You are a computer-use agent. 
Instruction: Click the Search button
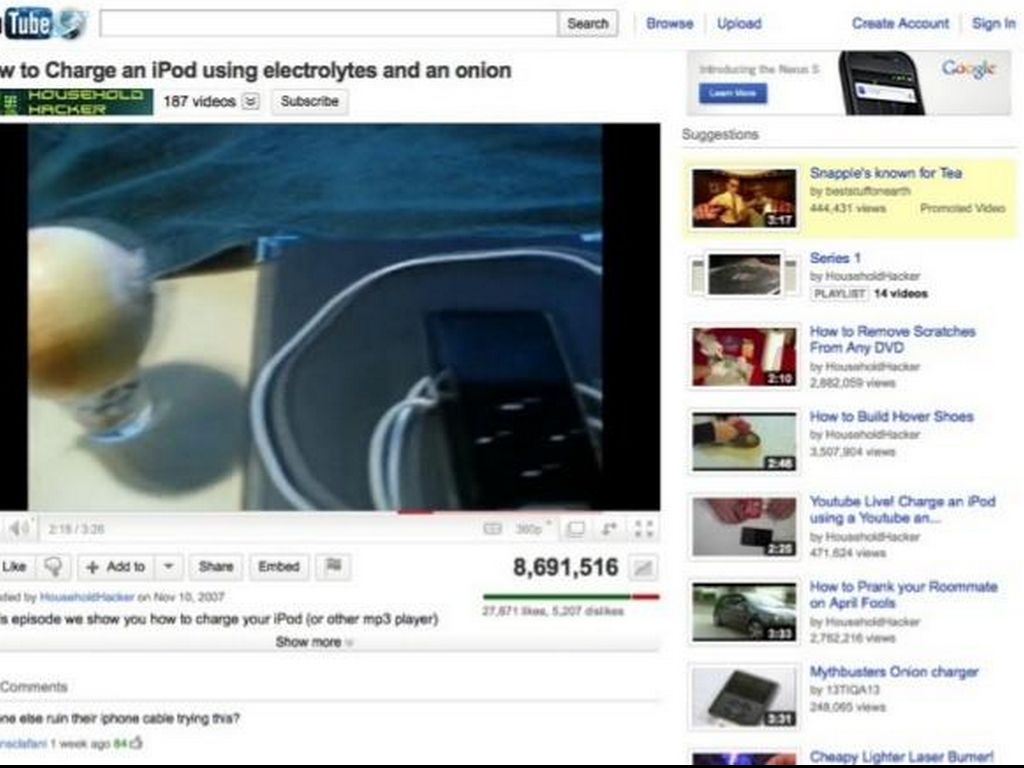click(588, 24)
